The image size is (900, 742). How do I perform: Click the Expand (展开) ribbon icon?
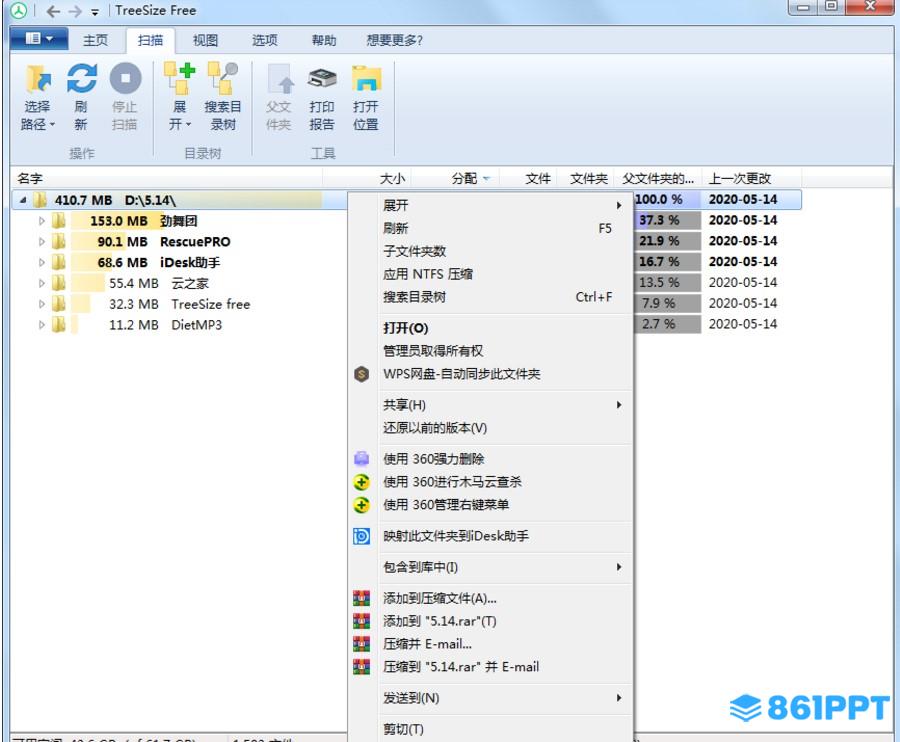pos(180,78)
